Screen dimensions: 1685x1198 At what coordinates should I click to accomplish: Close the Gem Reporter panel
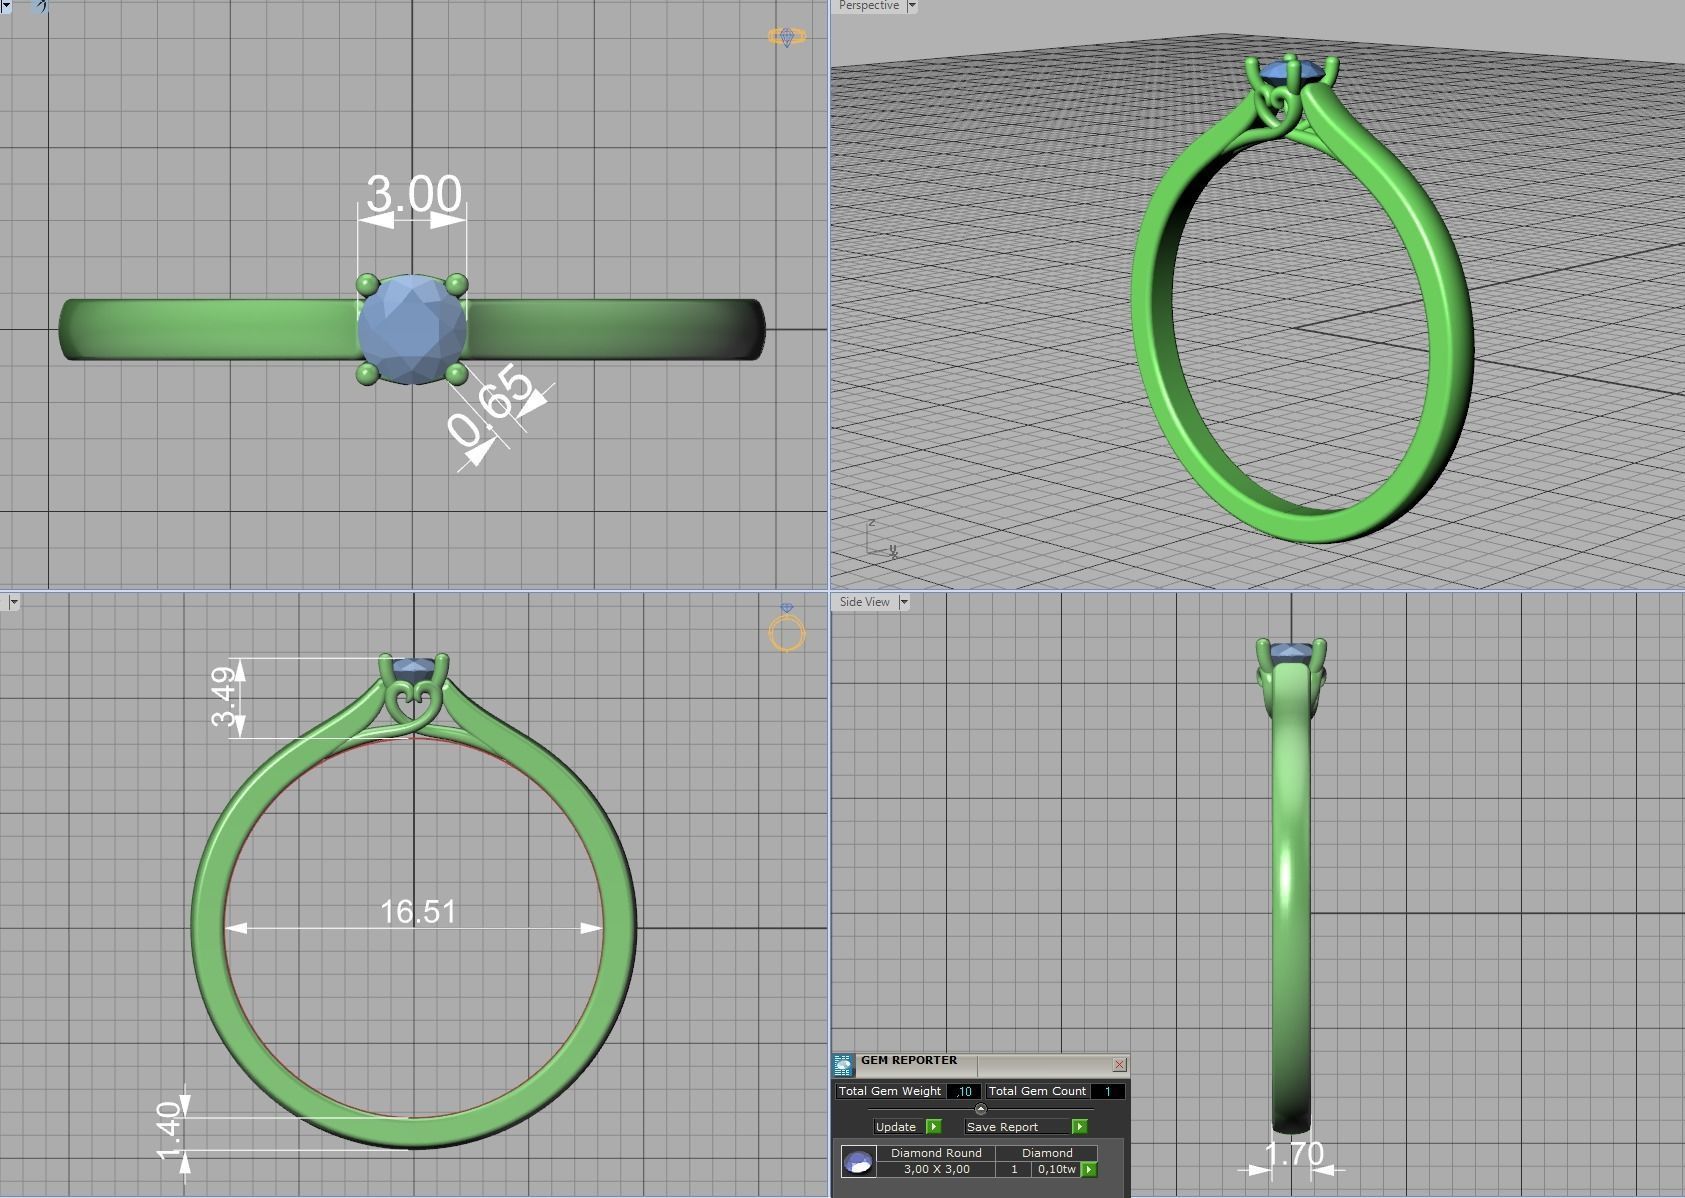click(x=1119, y=1064)
